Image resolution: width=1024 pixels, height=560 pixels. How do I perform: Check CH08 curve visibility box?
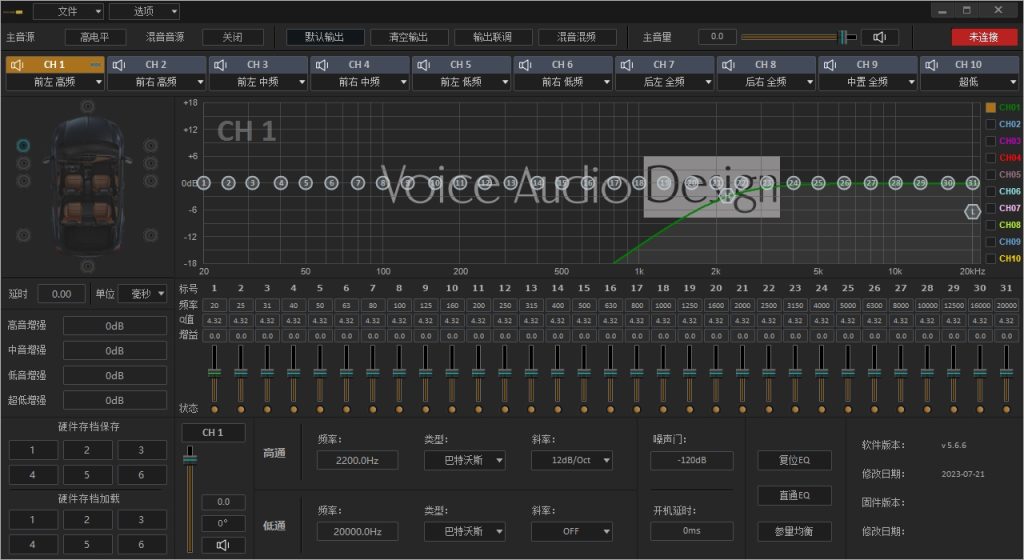[991, 225]
